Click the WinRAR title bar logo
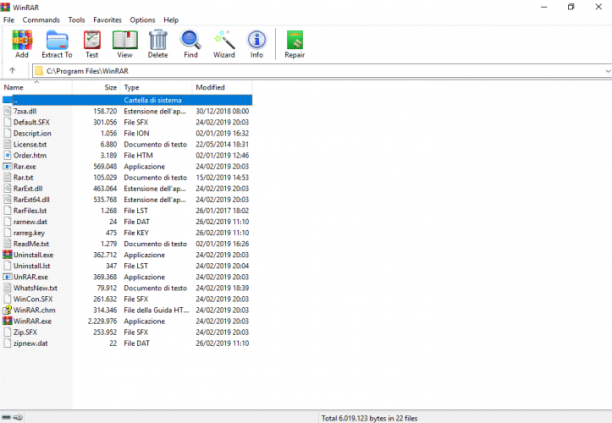The height and width of the screenshot is (423, 612). tap(5, 7)
